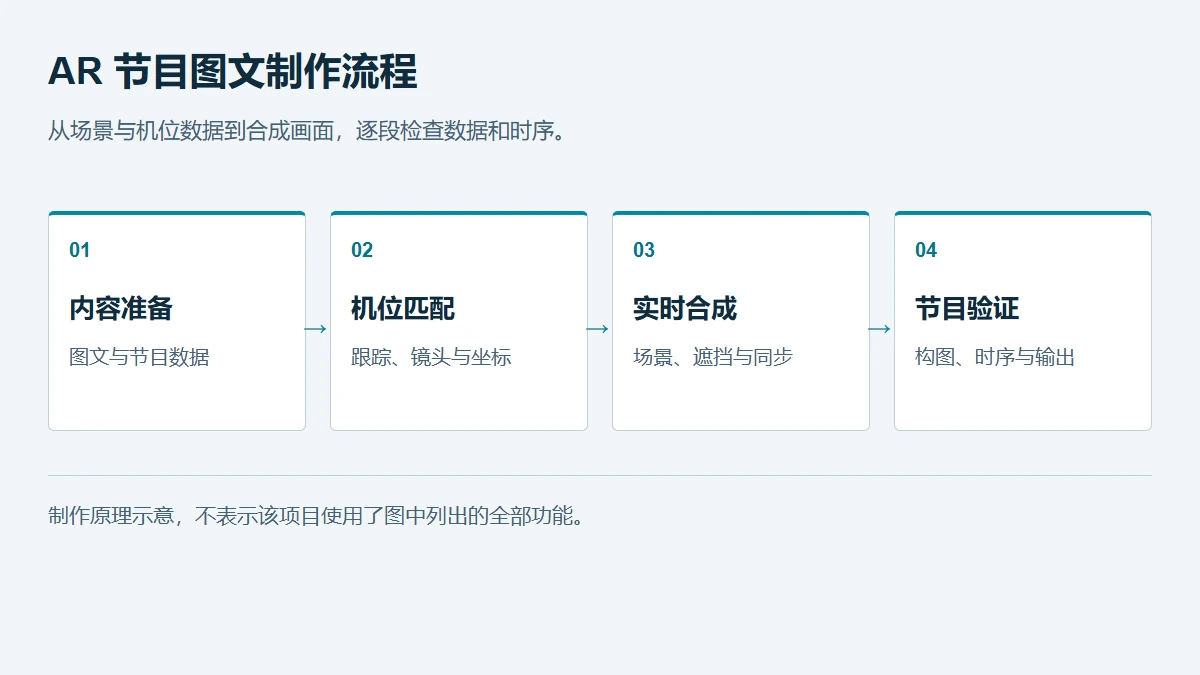This screenshot has width=1200, height=675.
Task: Select step number "02"
Action: coord(362,250)
